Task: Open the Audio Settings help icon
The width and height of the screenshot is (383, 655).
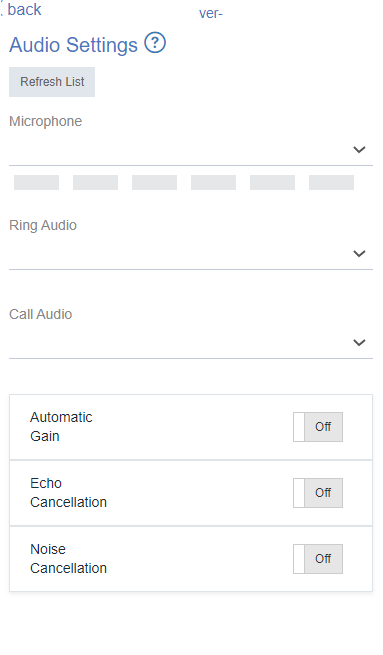Action: [155, 43]
